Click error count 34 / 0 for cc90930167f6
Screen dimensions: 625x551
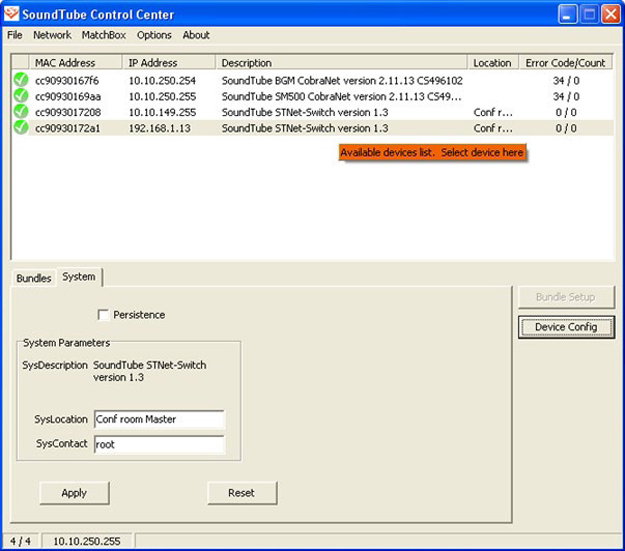(x=566, y=81)
